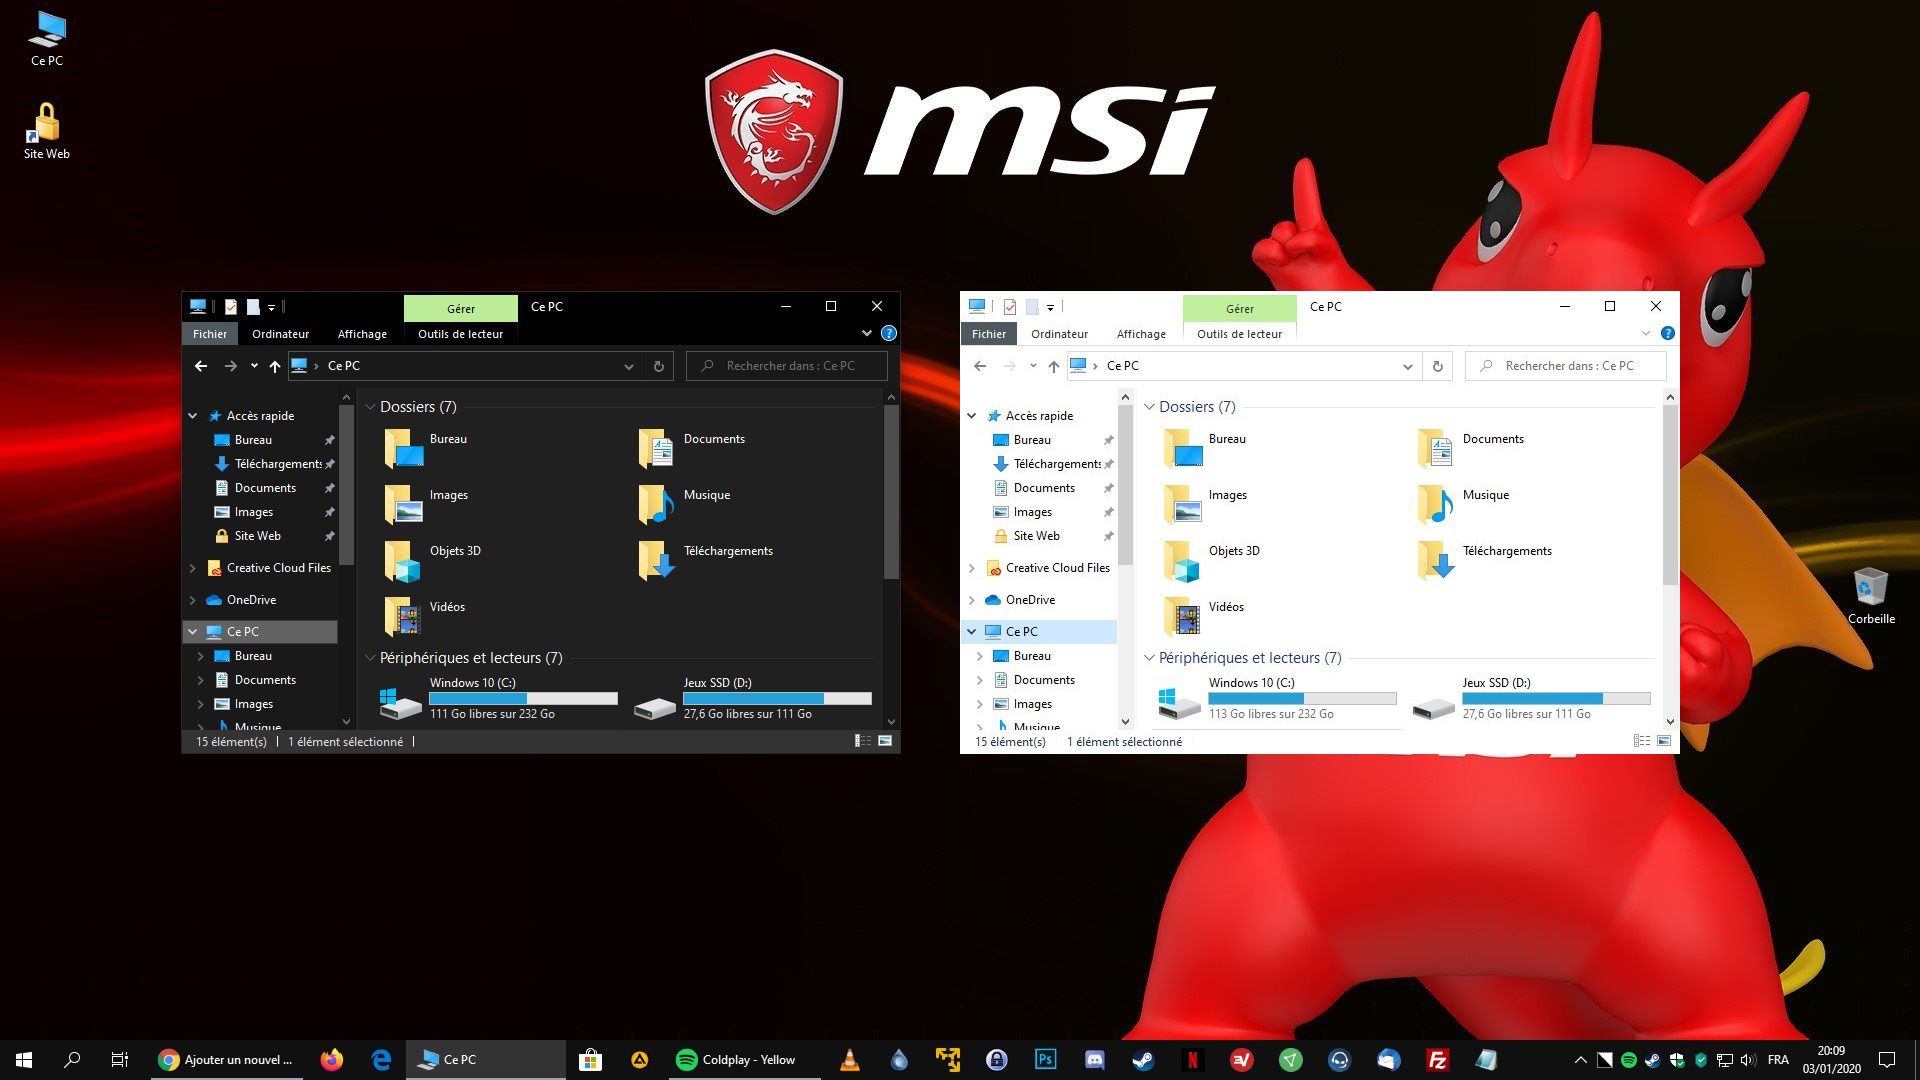
Task: Click Bureau folder in dark Explorer window
Action: point(427,448)
